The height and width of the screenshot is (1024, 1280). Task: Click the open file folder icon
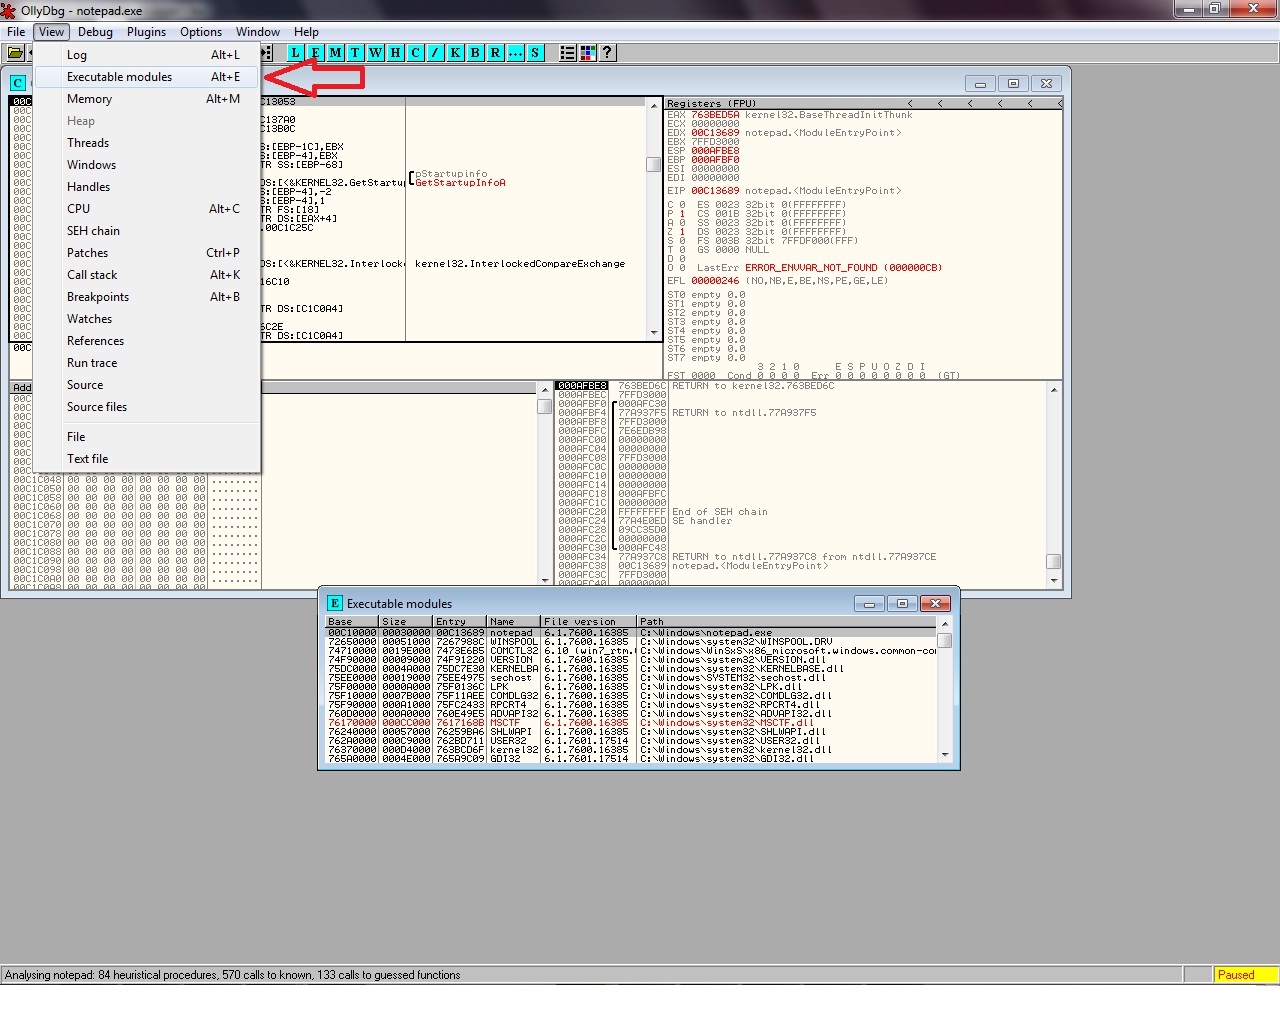point(15,53)
